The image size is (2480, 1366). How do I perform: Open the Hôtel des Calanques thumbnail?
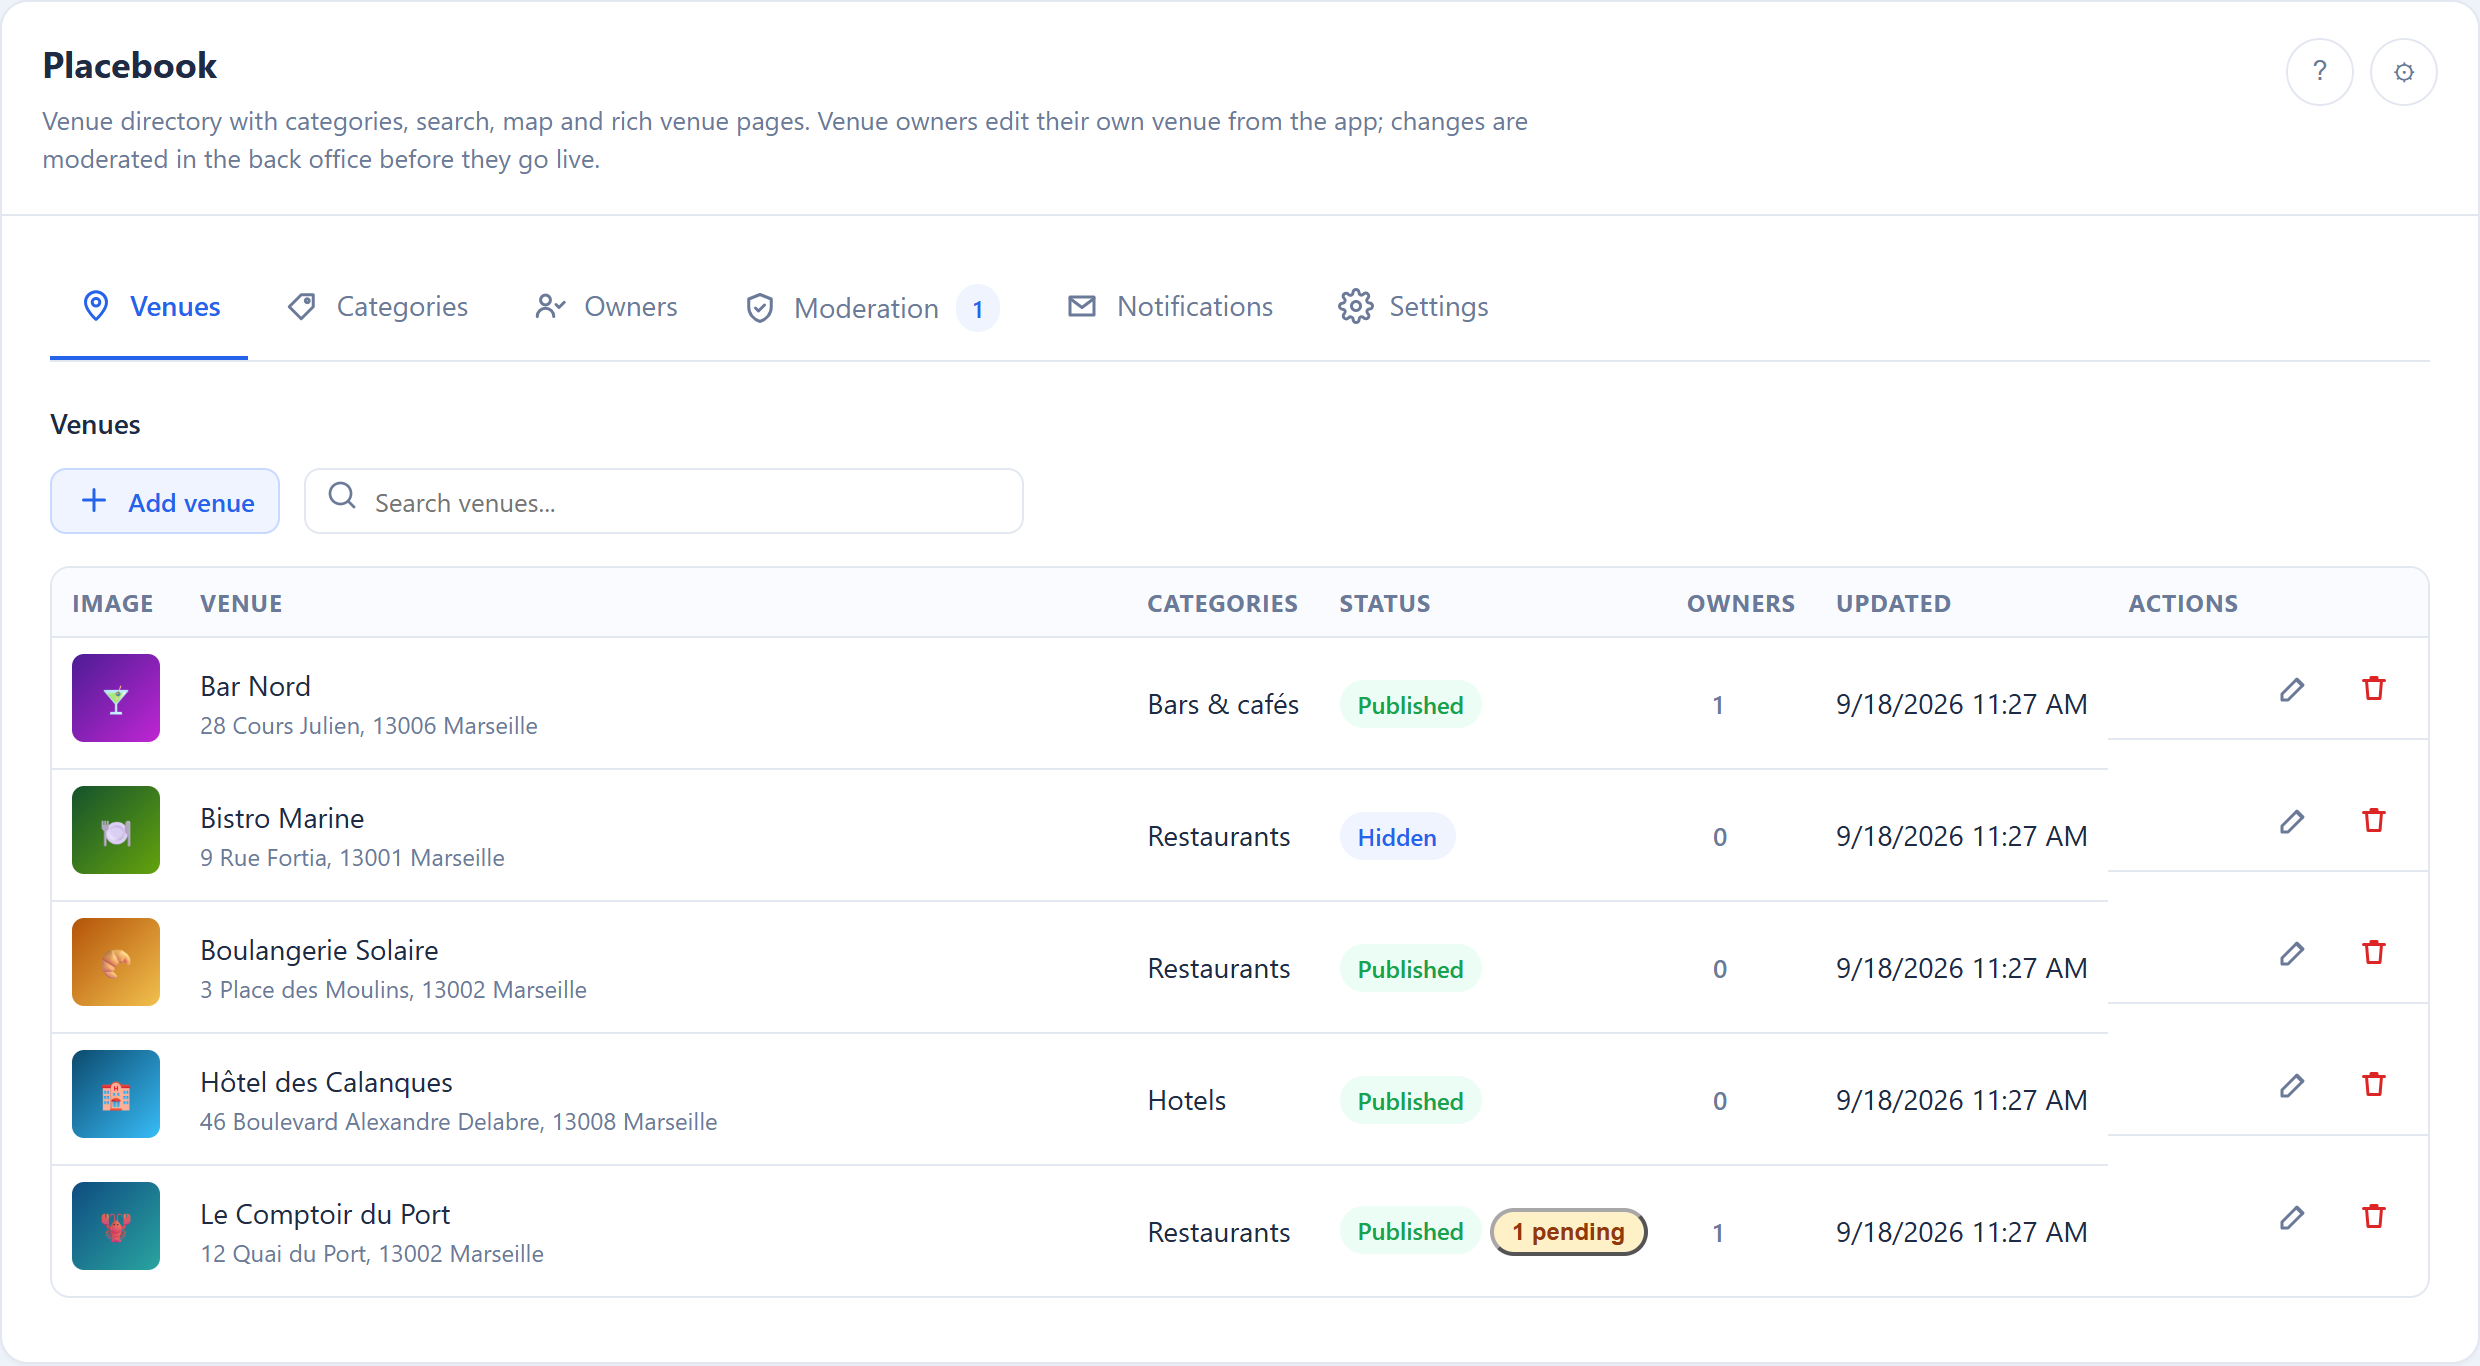coord(116,1094)
